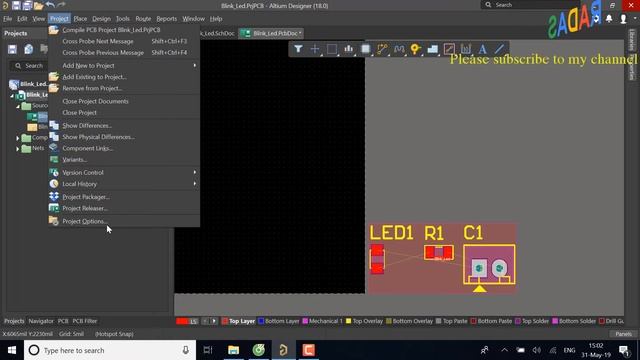Open File Explorer from the taskbar
Viewport: 640px width, 360px height.
[233, 350]
